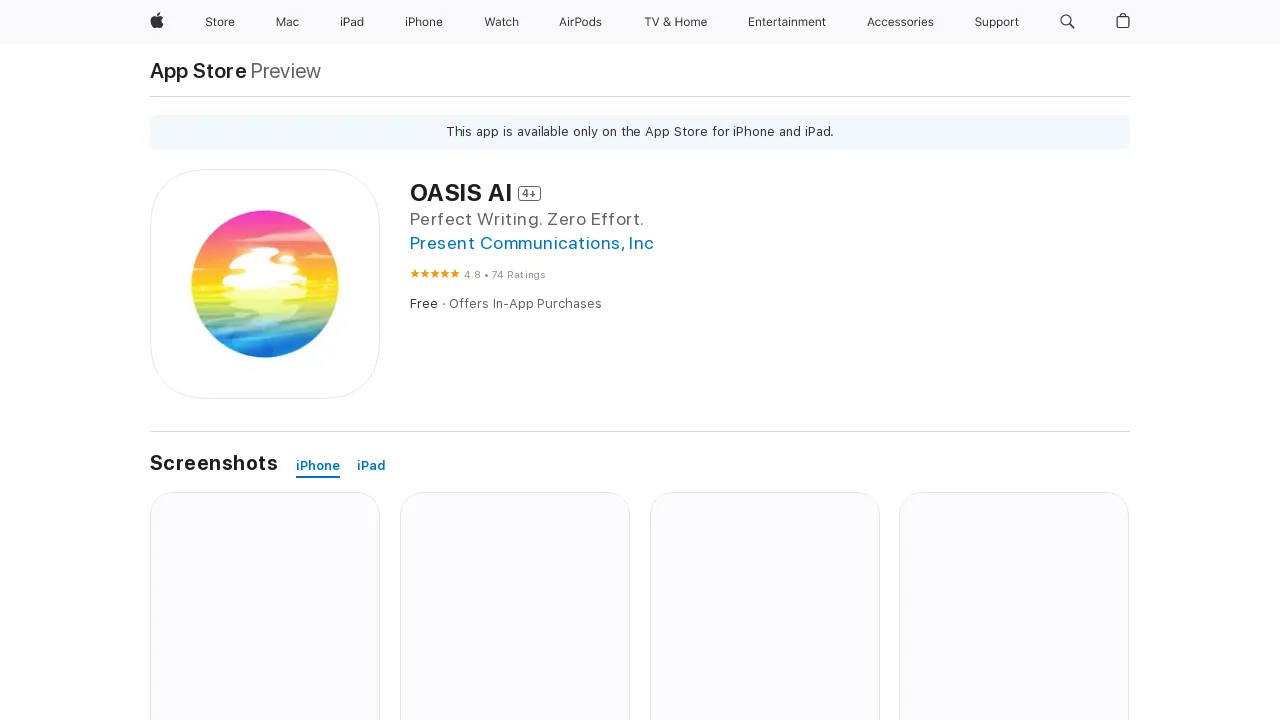Viewport: 1280px width, 720px height.
Task: Click the App Store Preview heading link
Action: point(197,71)
